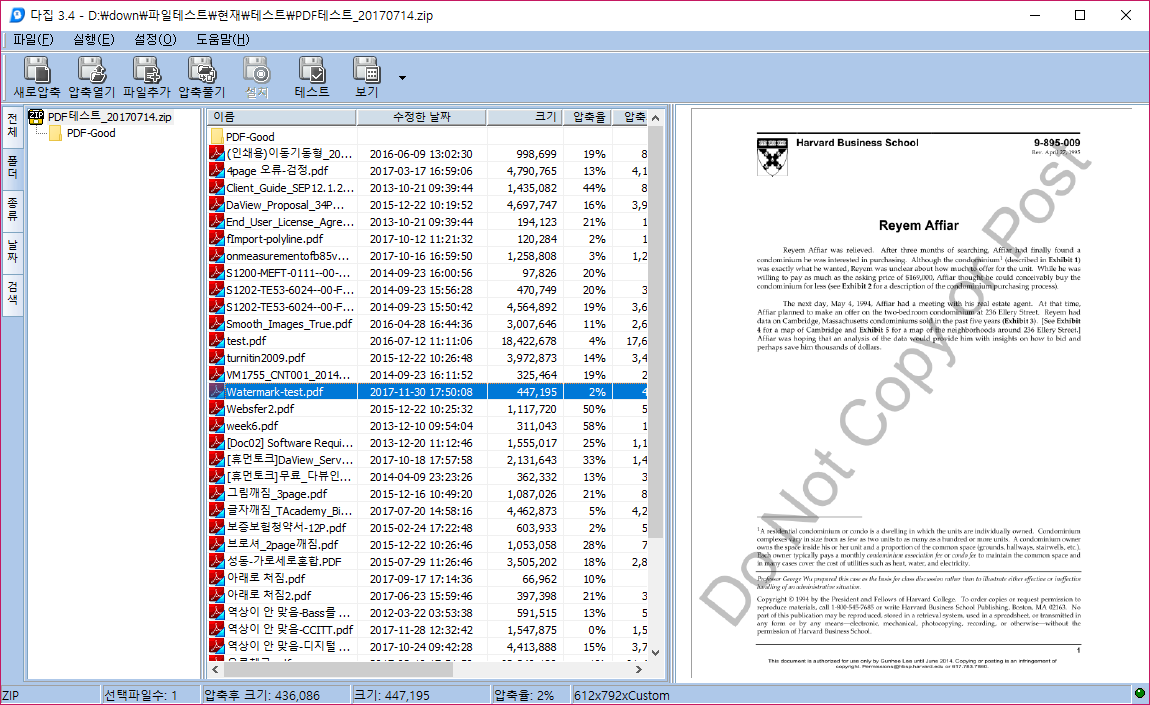
Task: Switch to the 검색 (search) side tab
Action: tap(13, 293)
